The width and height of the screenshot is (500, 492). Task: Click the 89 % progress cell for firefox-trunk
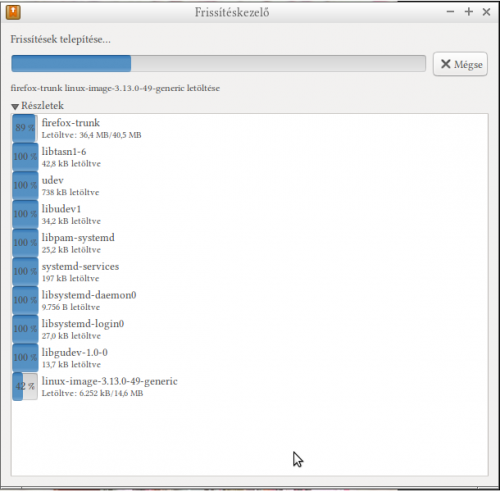25,128
